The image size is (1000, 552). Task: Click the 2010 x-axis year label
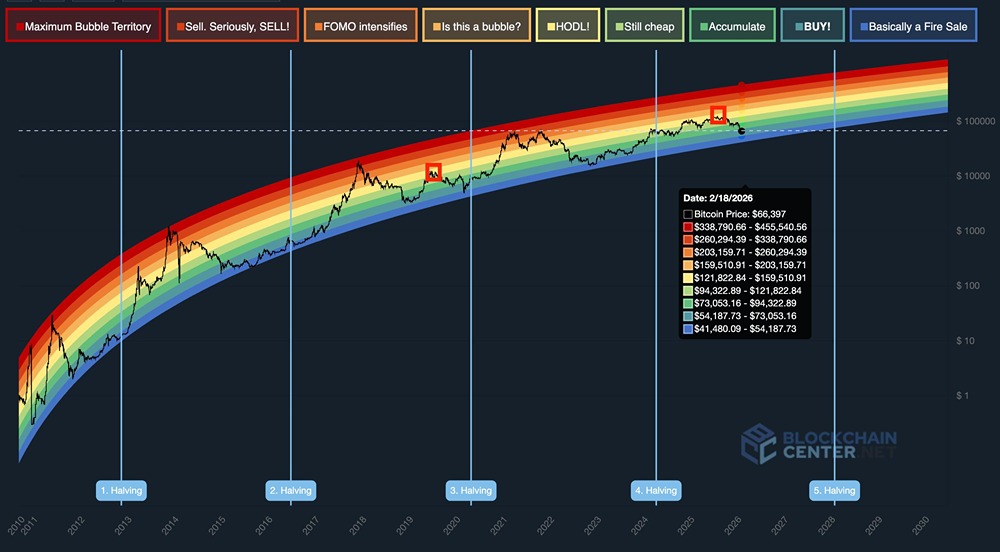coord(16,525)
